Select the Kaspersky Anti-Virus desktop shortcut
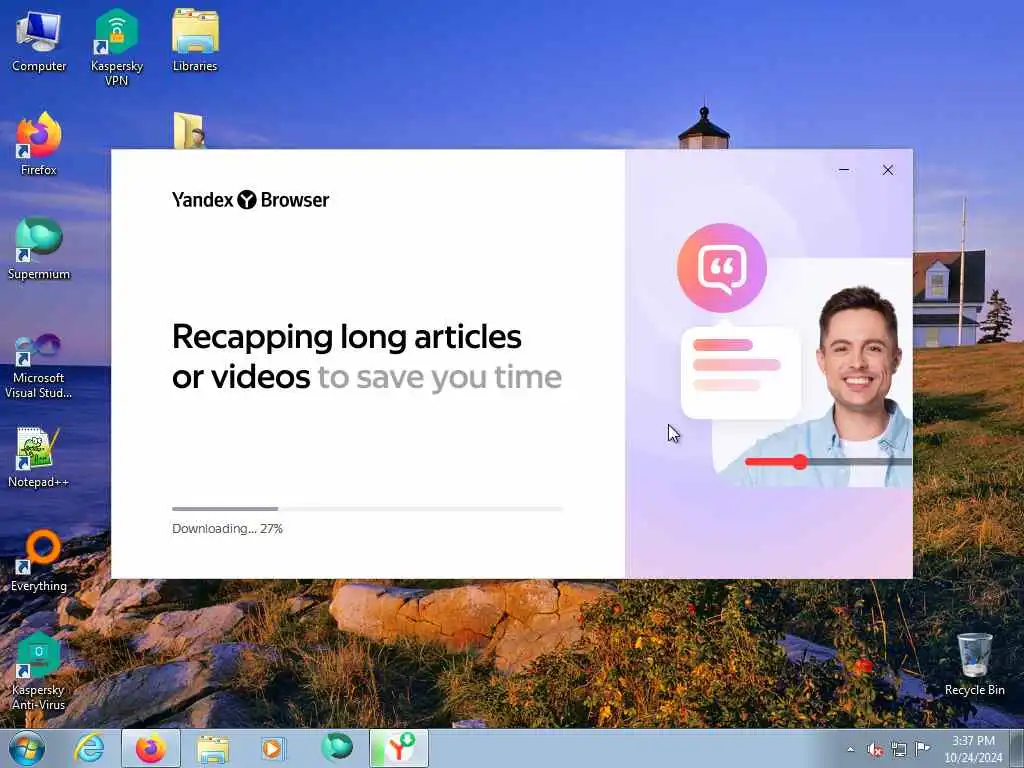This screenshot has width=1024, height=768. point(39,671)
